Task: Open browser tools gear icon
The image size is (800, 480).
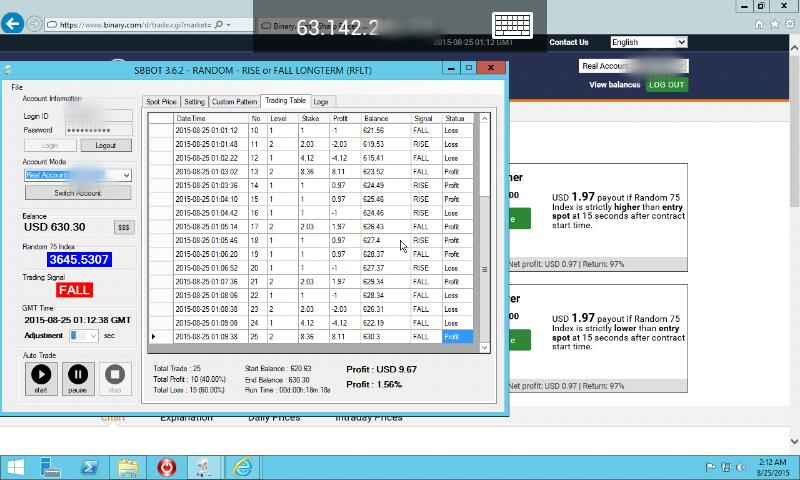Action: (790, 24)
